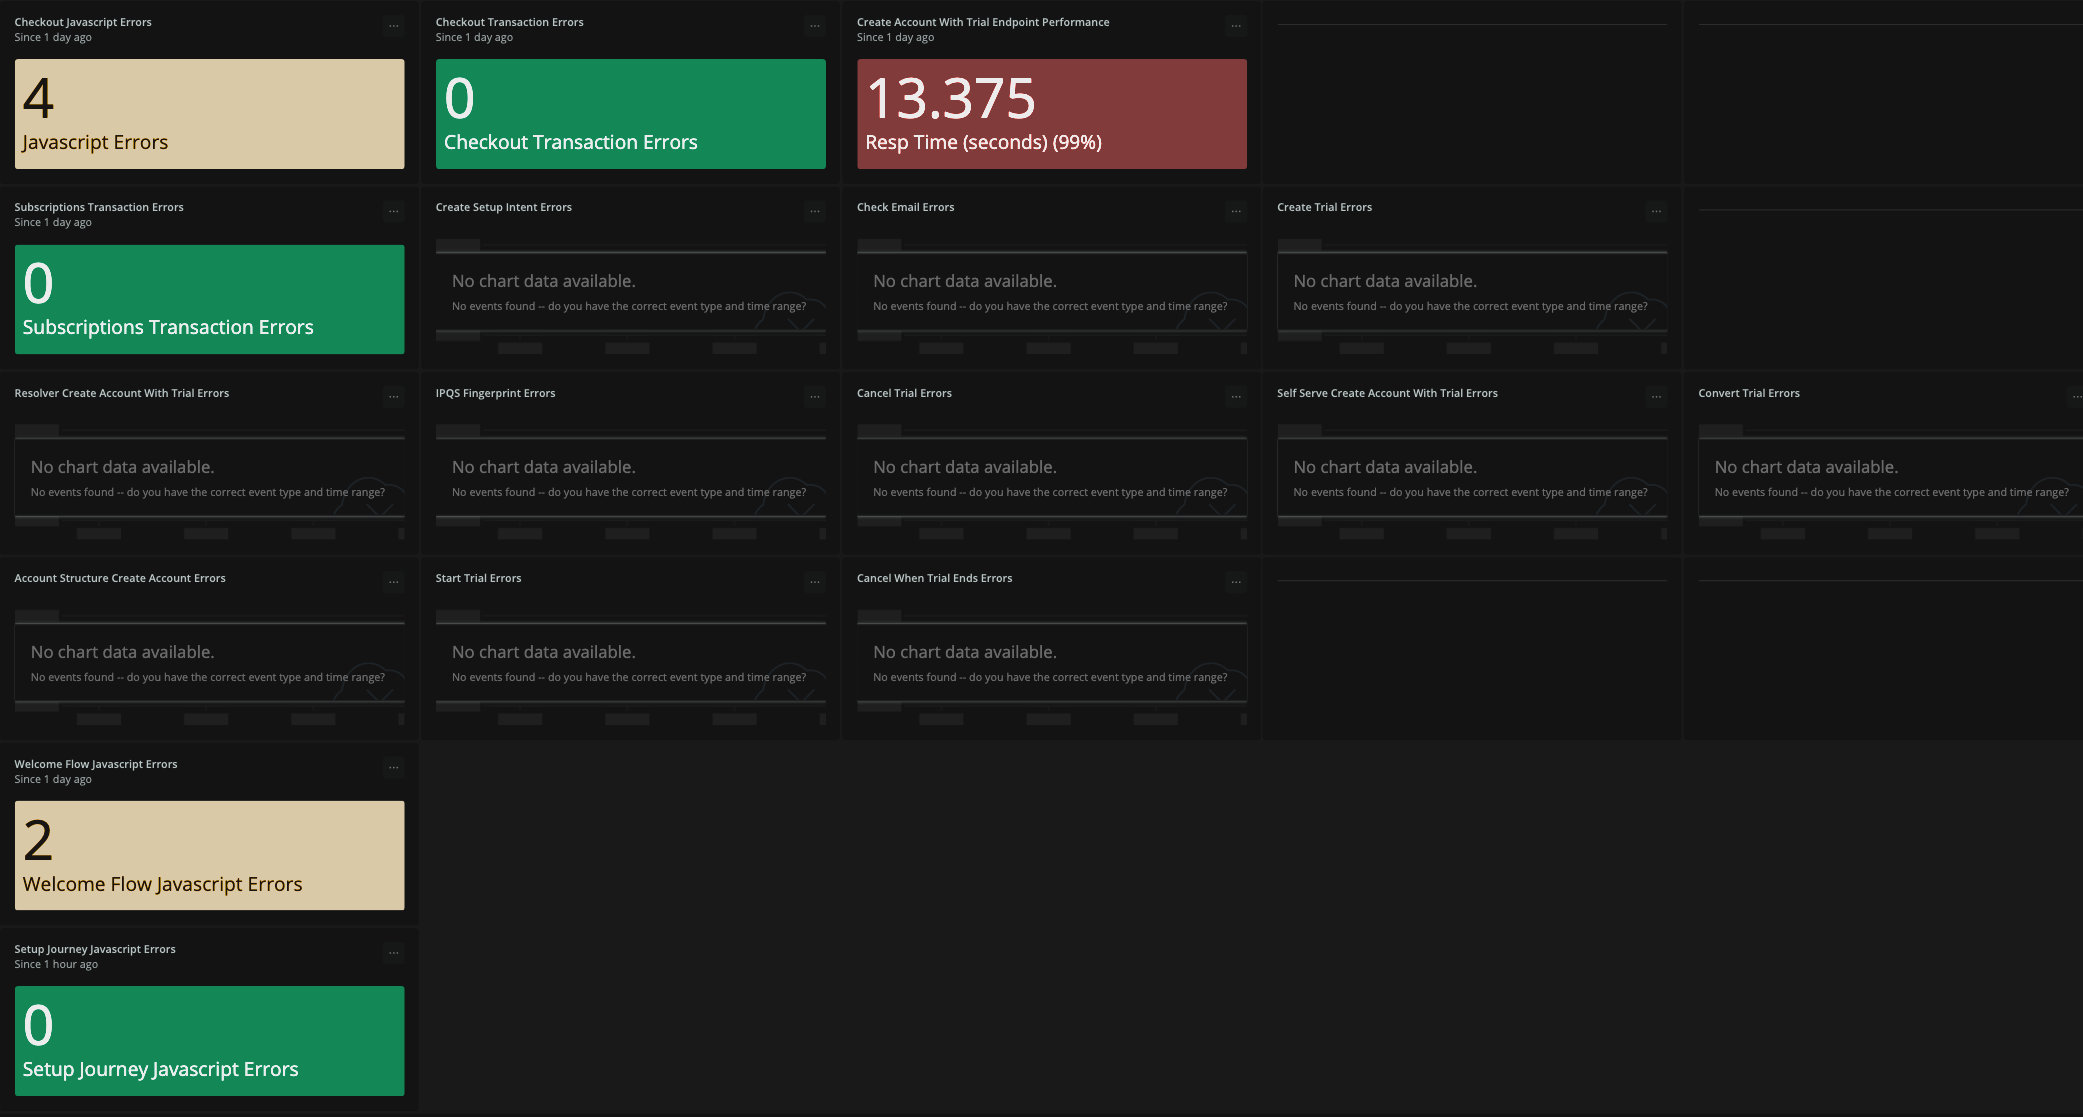Open options menu for Cancel Trial Errors

(x=1236, y=397)
